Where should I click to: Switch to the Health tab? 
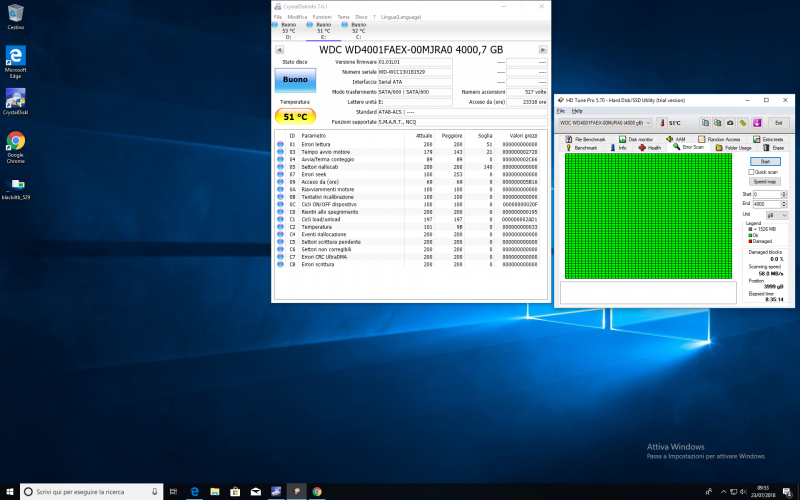pos(651,147)
